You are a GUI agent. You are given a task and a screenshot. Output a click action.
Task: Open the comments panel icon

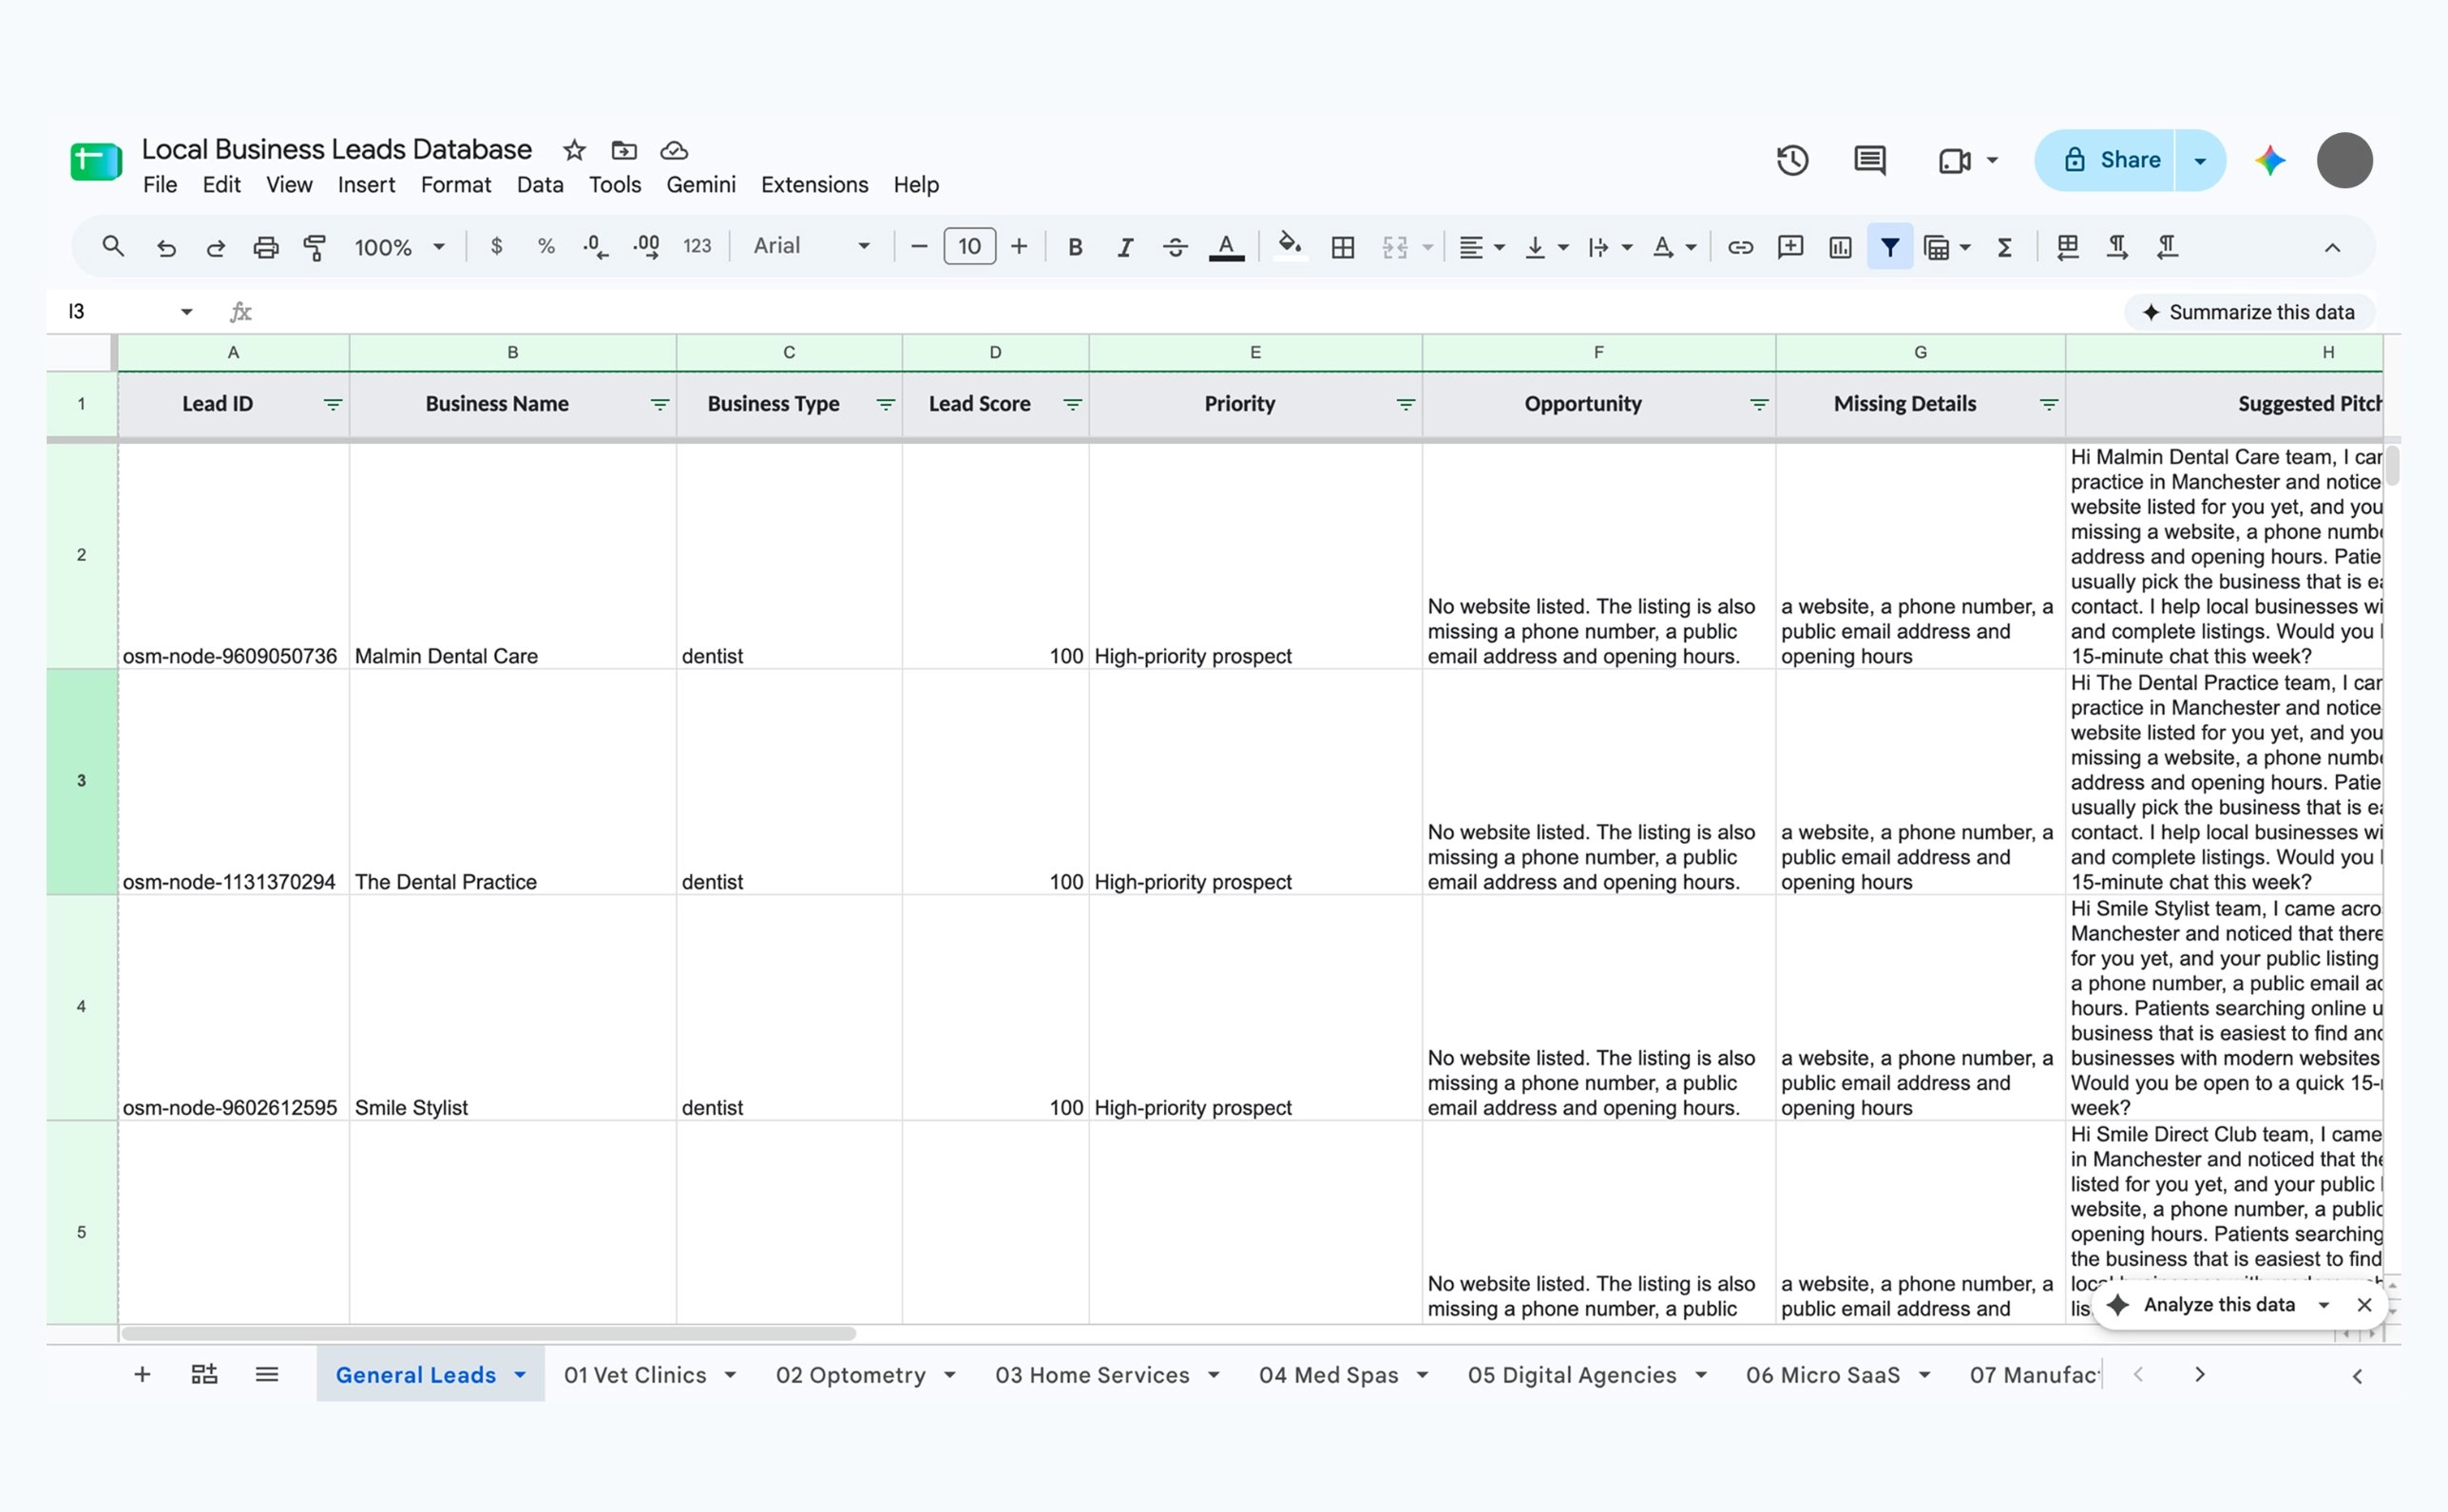point(1870,160)
